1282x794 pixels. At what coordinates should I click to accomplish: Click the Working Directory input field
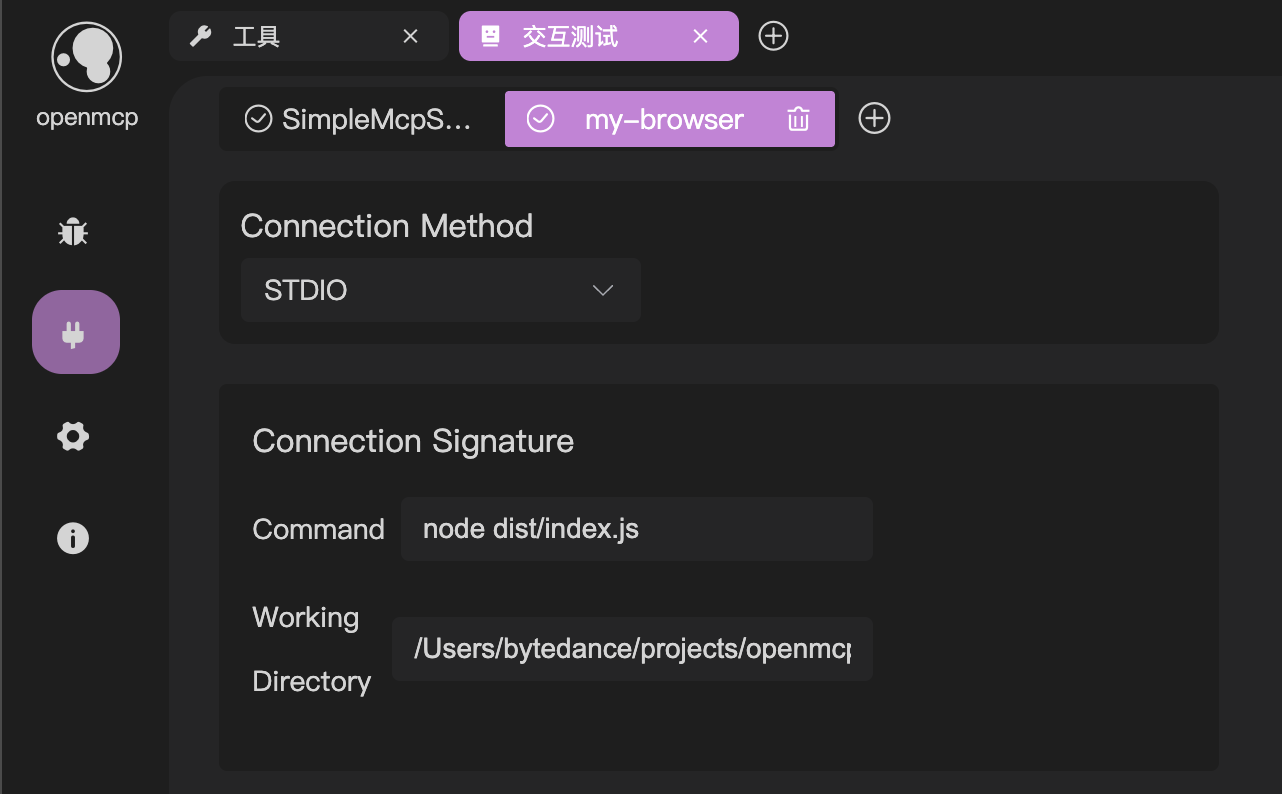click(x=632, y=649)
